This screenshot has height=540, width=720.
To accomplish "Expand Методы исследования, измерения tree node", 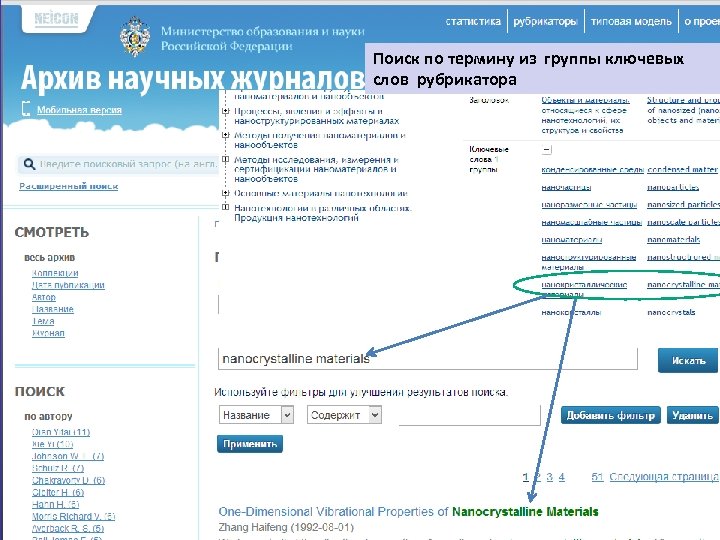I will coord(225,159).
